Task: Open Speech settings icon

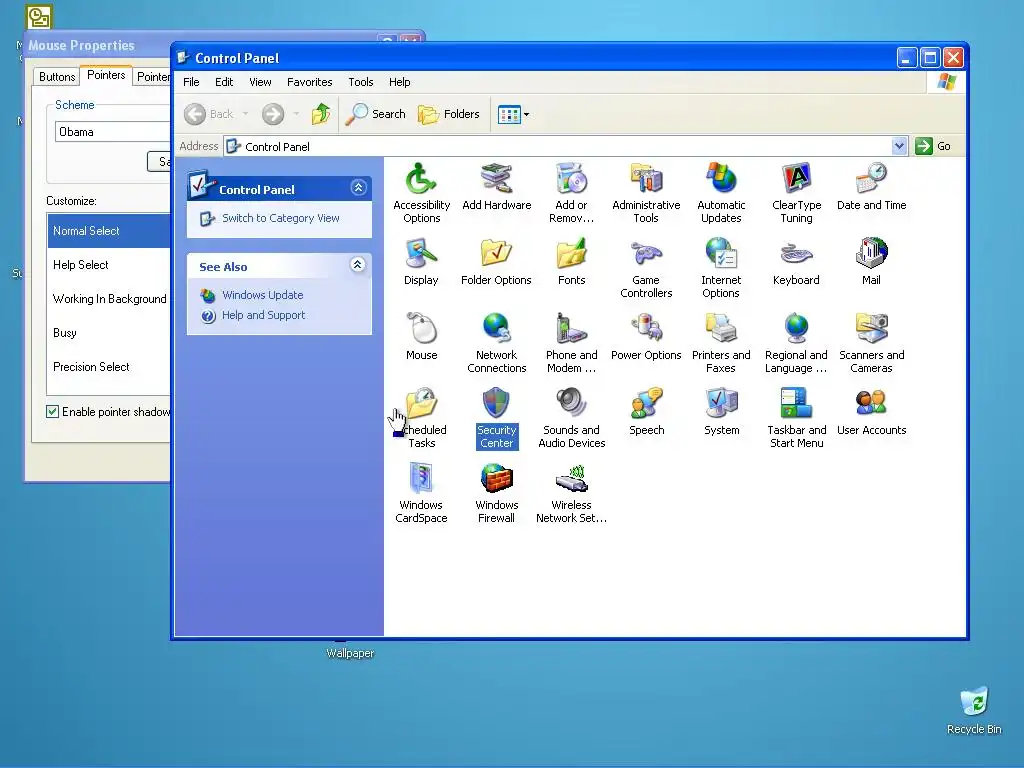Action: pos(646,412)
